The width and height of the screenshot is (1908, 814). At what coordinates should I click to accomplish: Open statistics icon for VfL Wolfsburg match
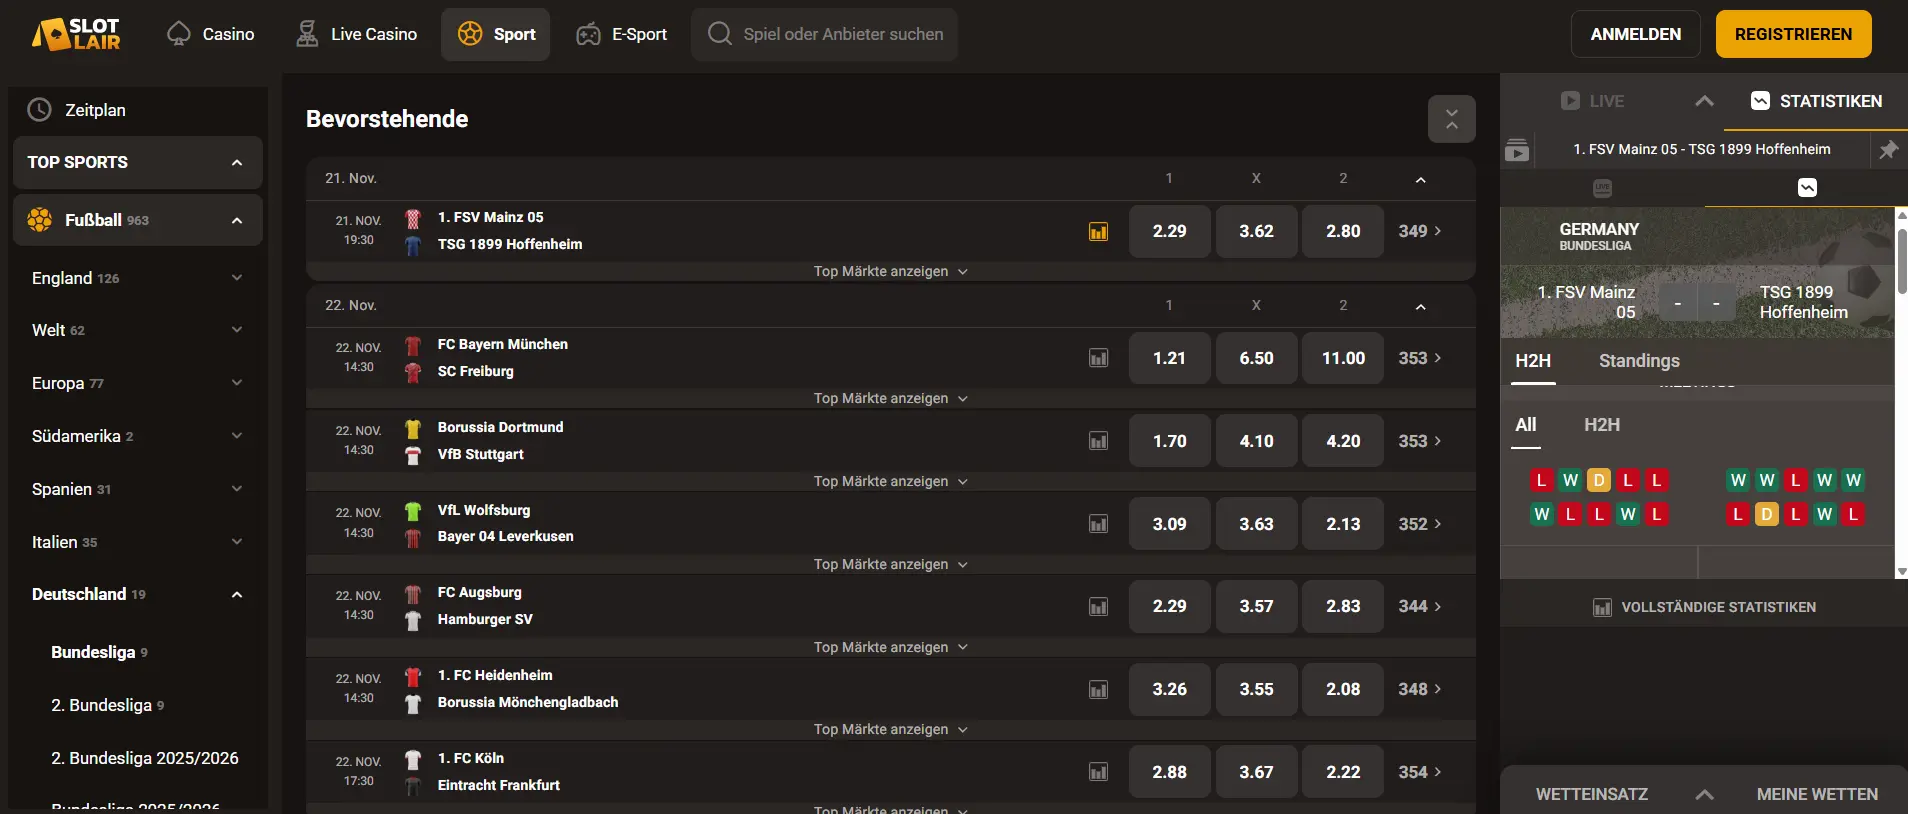pos(1098,524)
